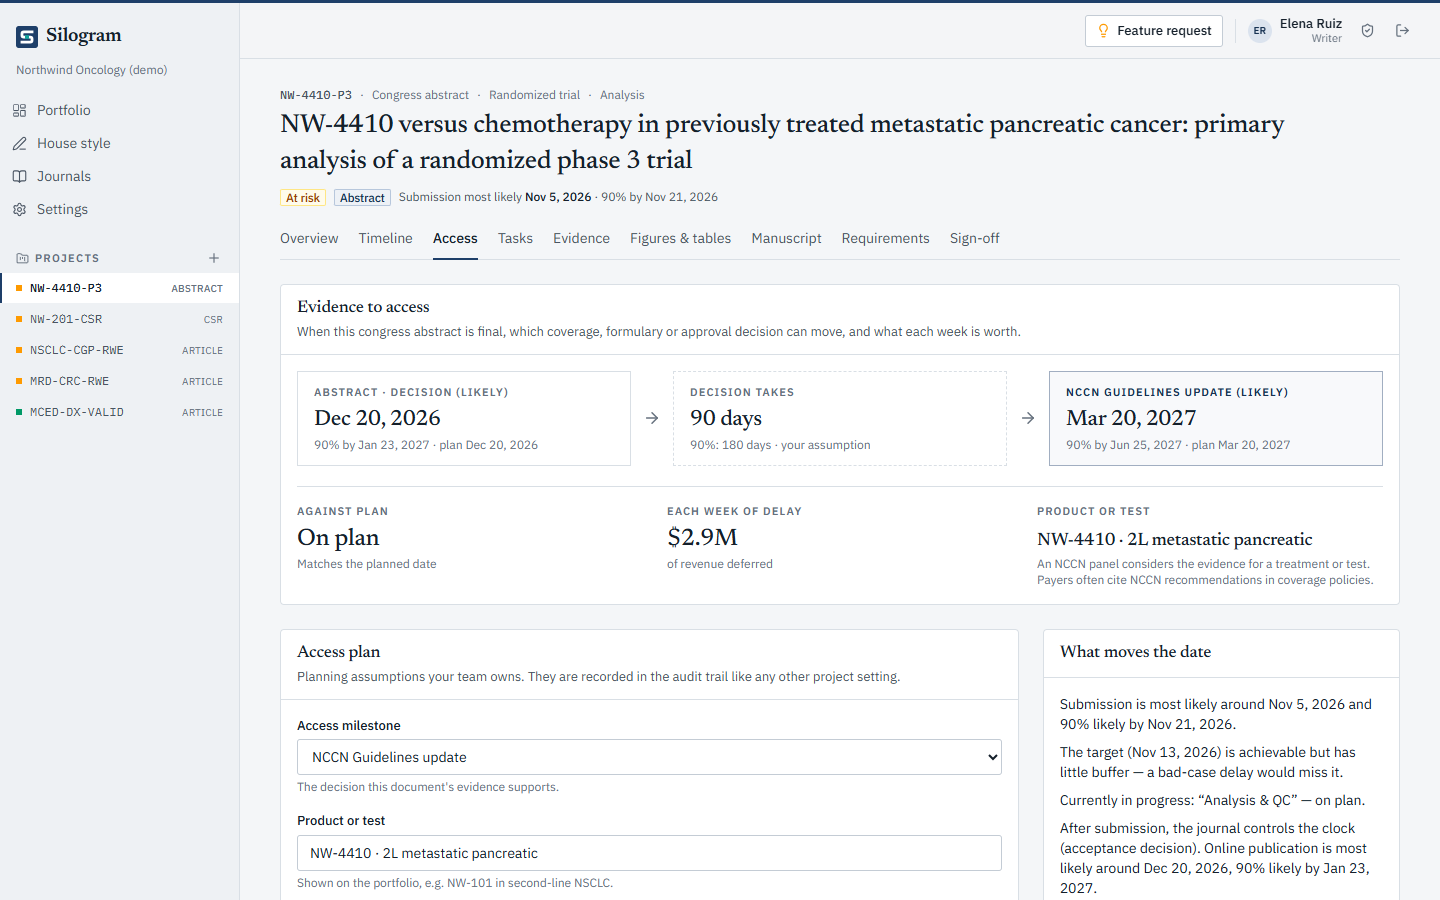
Task: Open the NSCLC-CGP-RWE project
Action: click(x=119, y=350)
